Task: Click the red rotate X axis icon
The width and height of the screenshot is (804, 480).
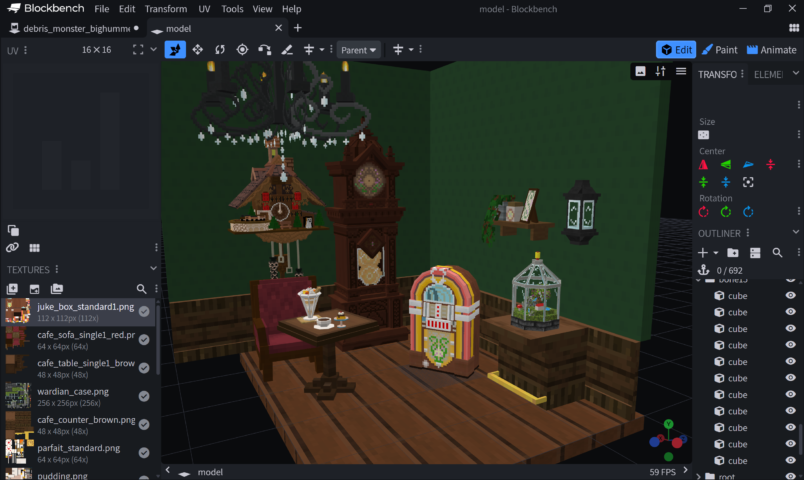Action: 703,212
